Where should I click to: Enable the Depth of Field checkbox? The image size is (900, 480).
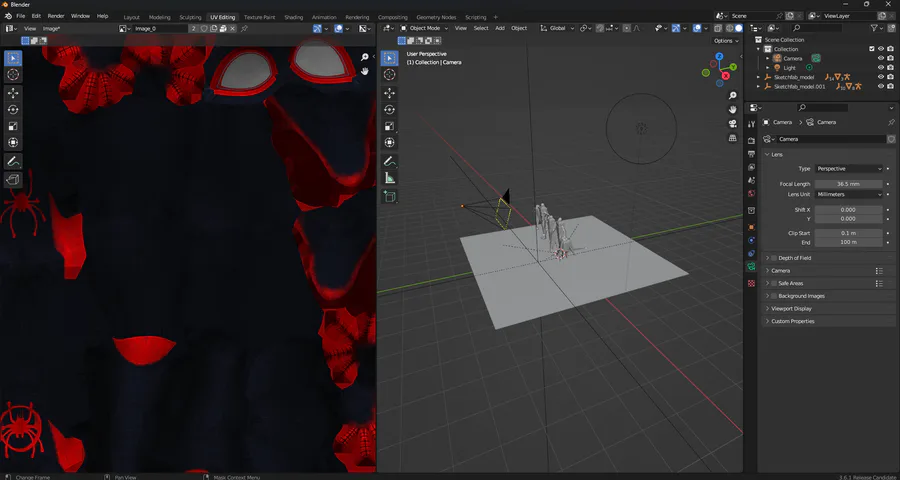pyautogui.click(x=774, y=258)
